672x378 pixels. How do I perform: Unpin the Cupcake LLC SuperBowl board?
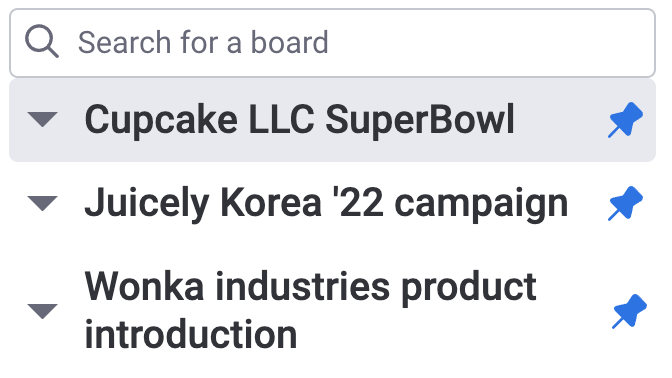(625, 120)
